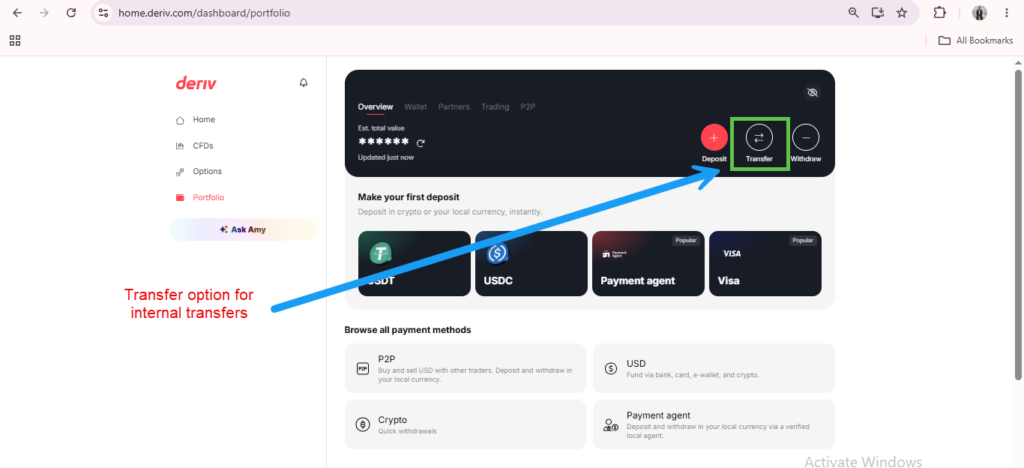Click the Withdraw minus button

pos(805,138)
